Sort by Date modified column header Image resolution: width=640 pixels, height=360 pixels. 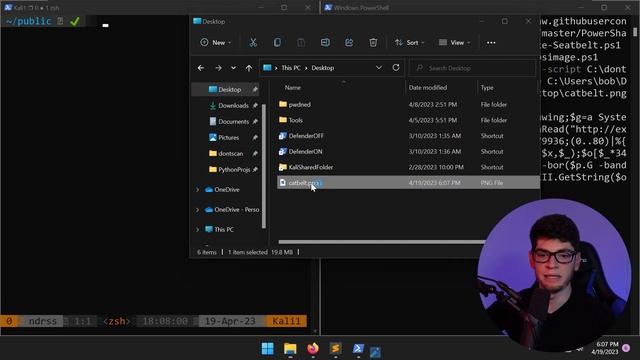point(428,88)
